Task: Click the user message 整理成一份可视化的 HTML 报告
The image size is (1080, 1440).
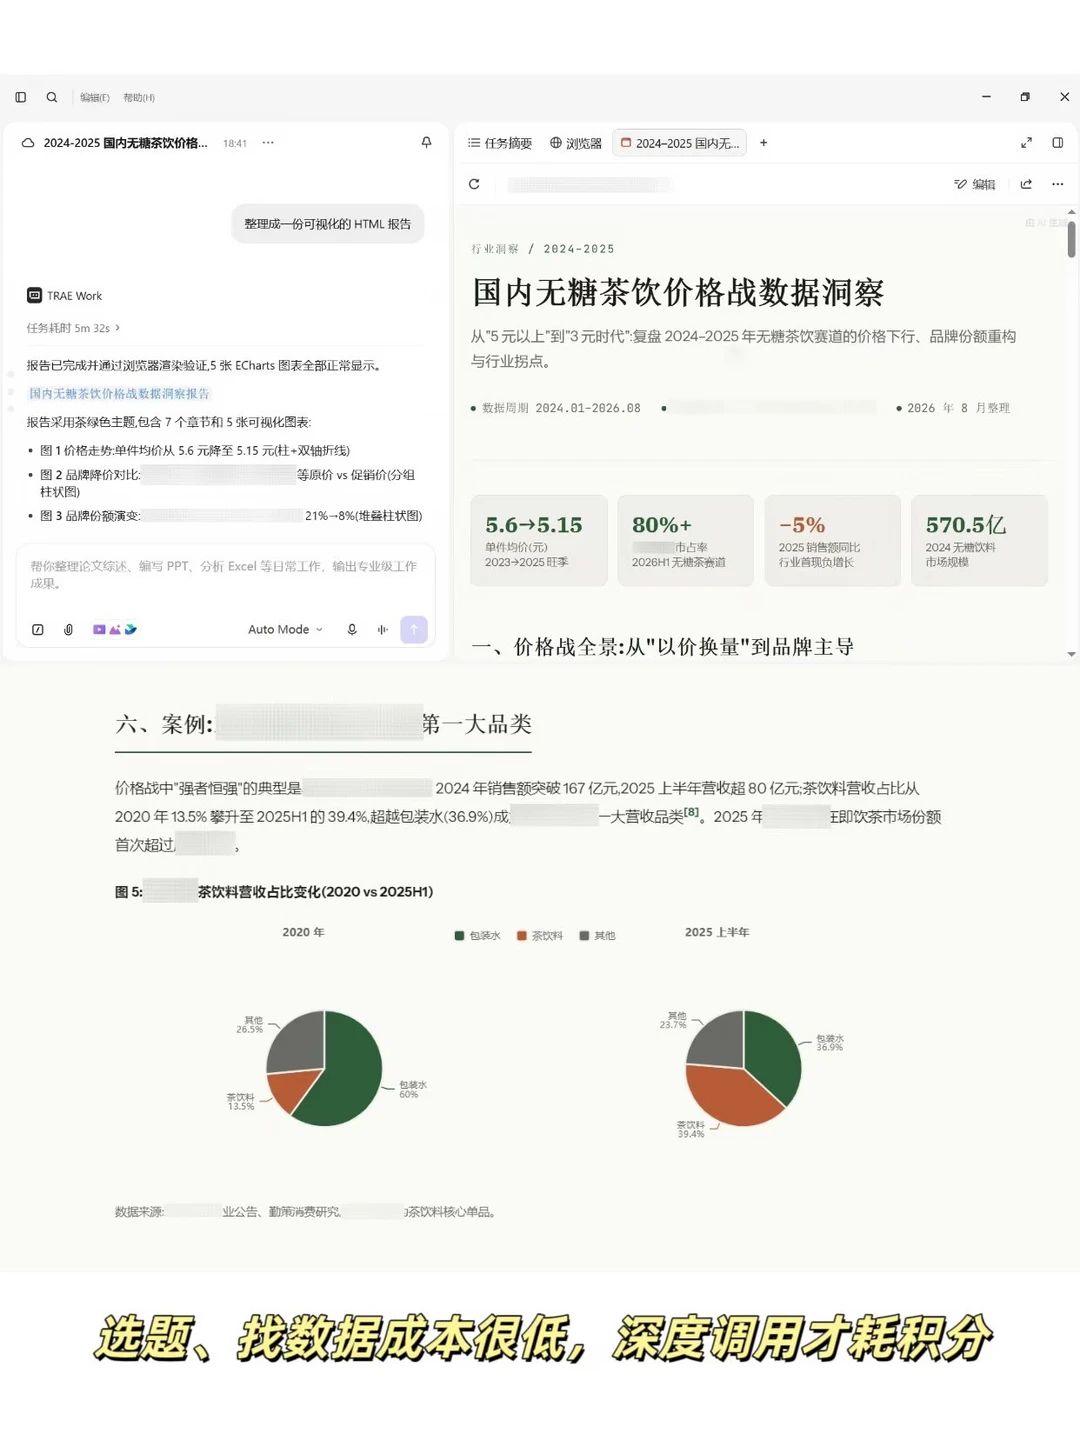Action: pyautogui.click(x=328, y=224)
